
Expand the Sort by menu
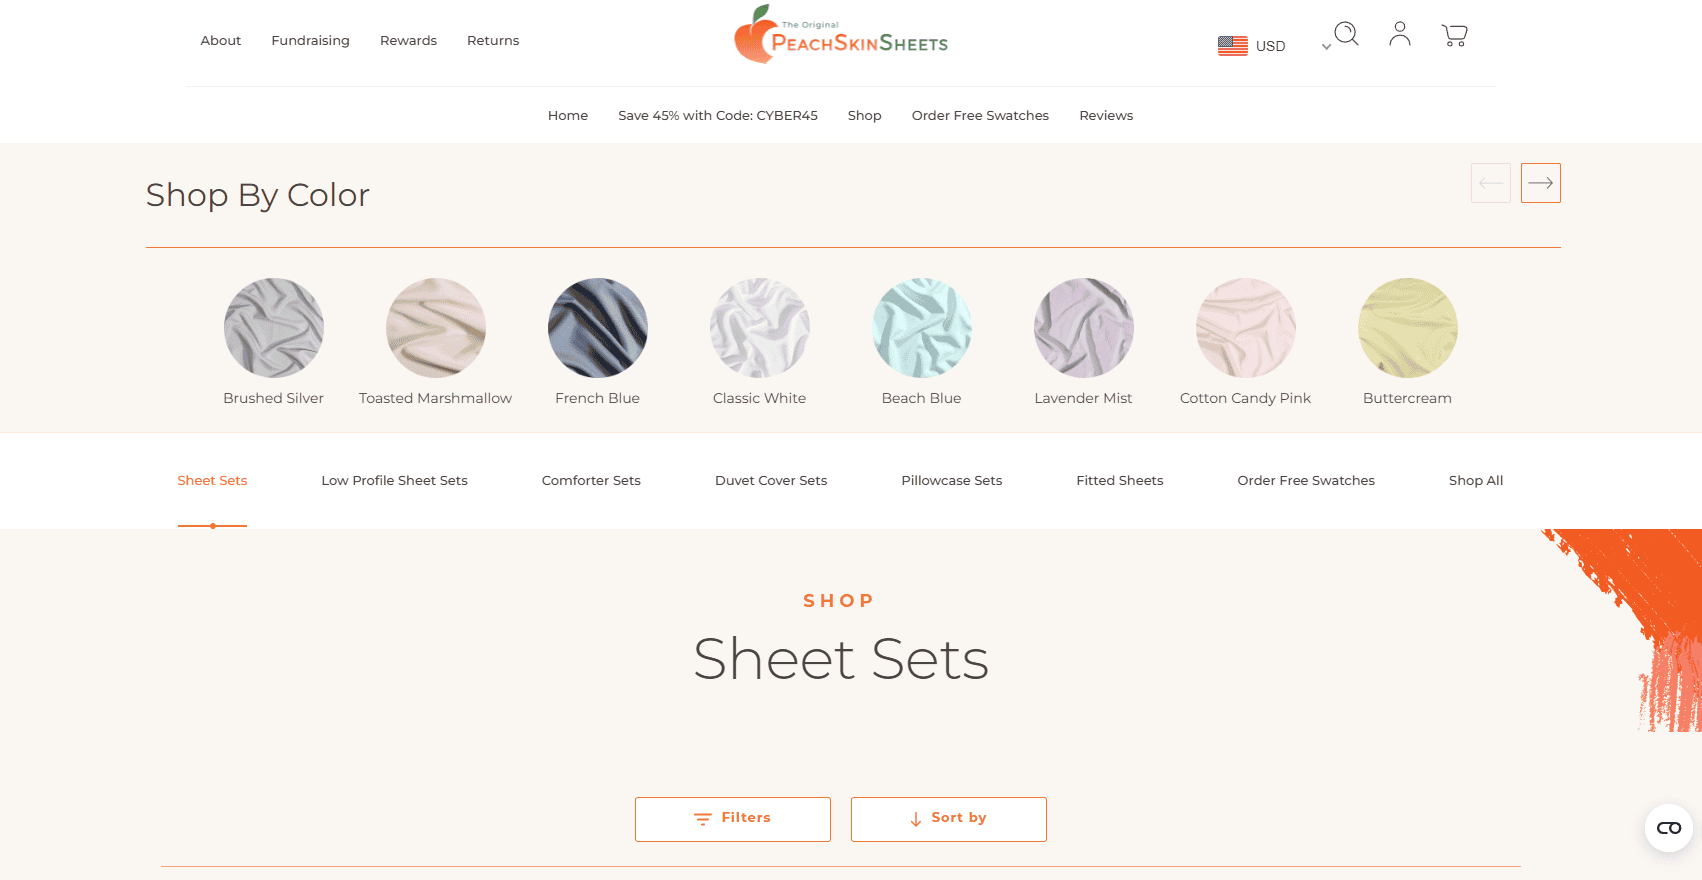pyautogui.click(x=949, y=819)
